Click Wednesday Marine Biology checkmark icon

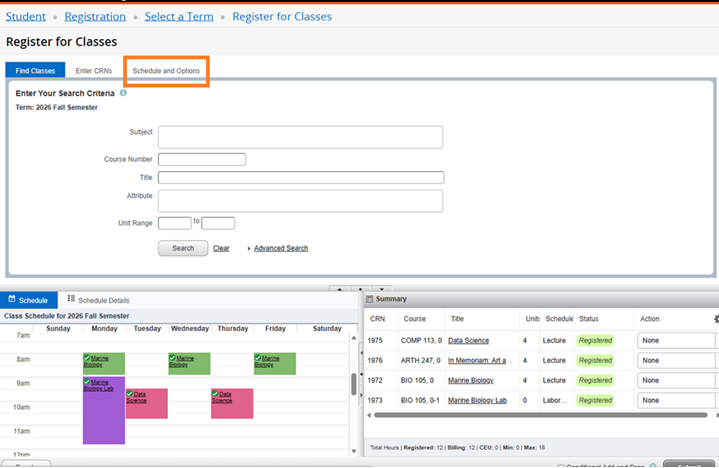pos(172,358)
